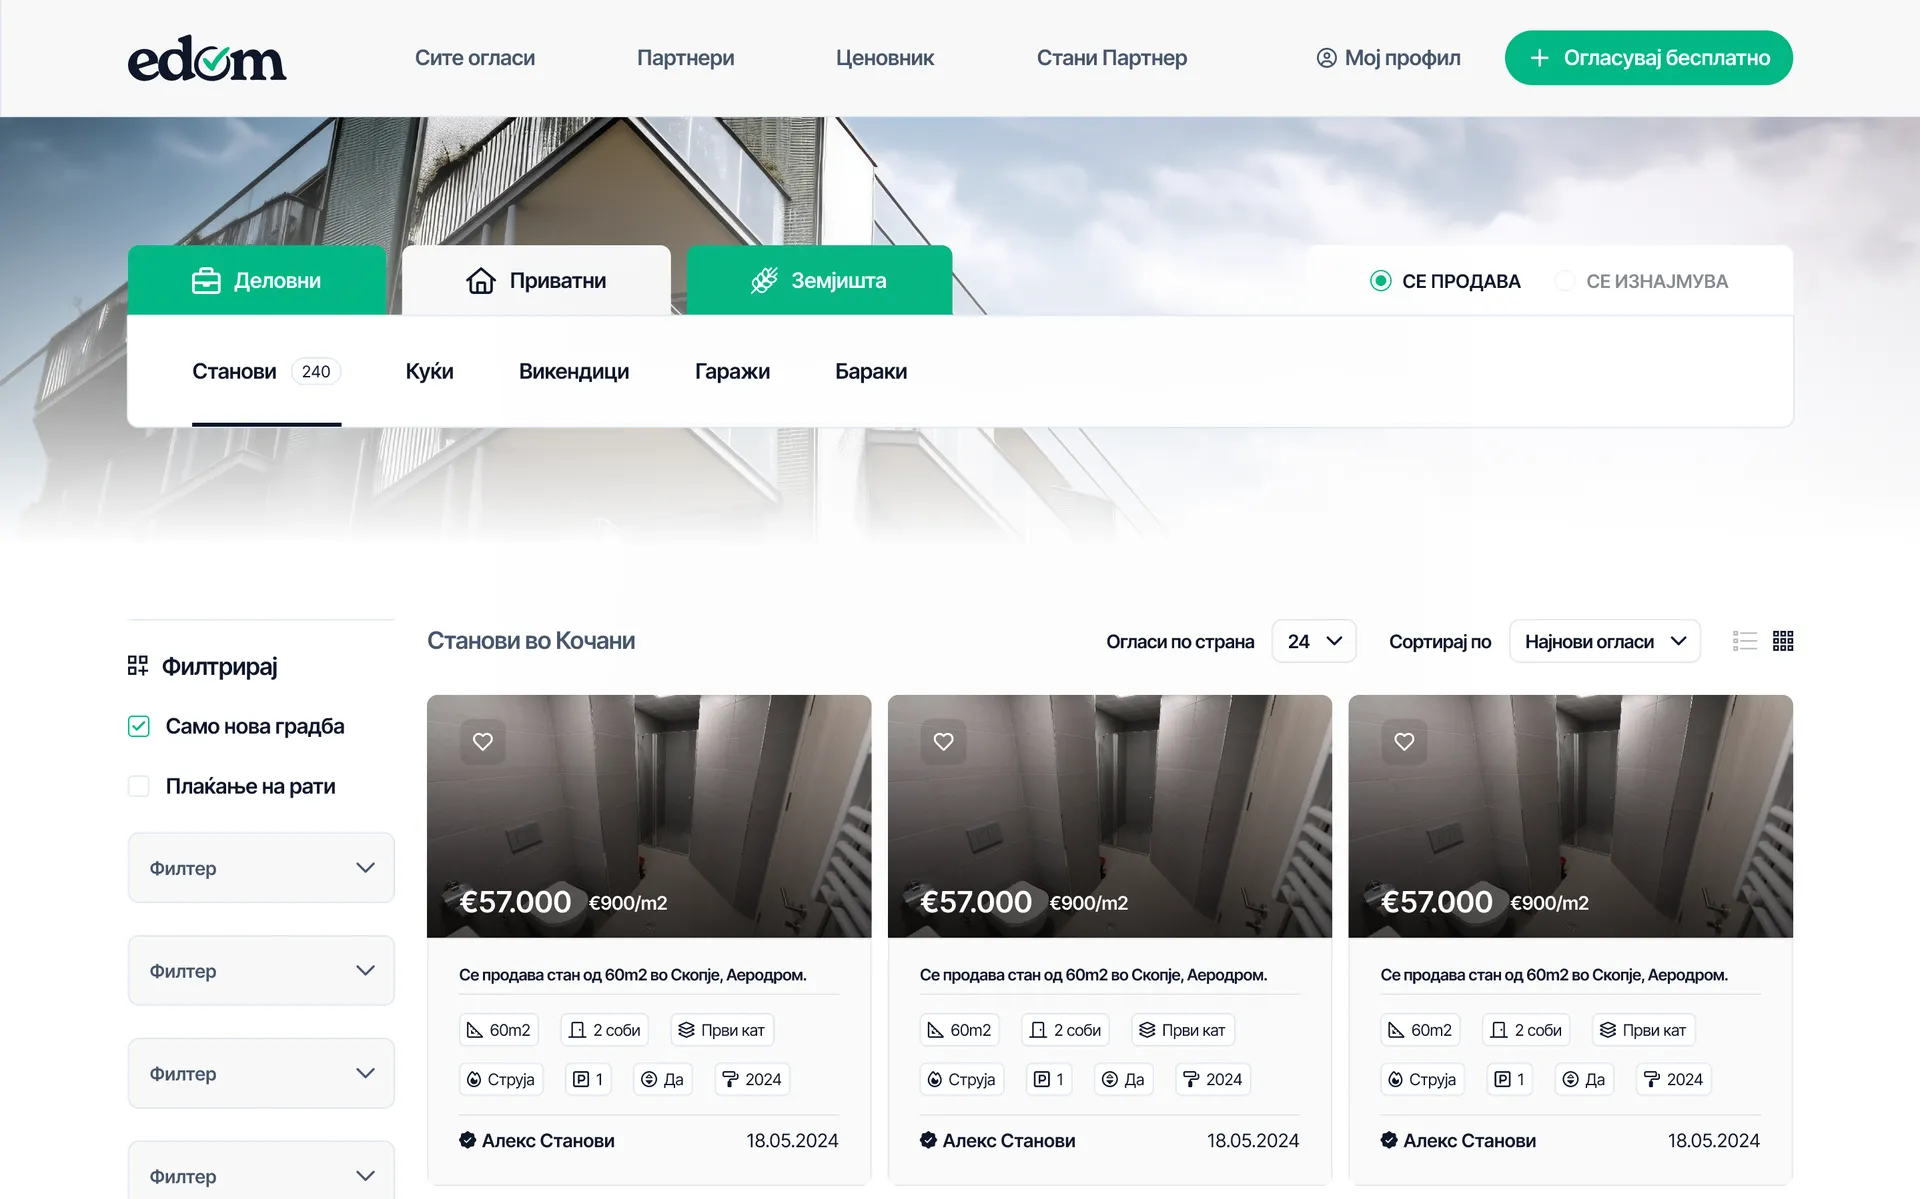1920x1199 pixels.
Task: Click the Огласувај бесплатно button
Action: point(1649,58)
